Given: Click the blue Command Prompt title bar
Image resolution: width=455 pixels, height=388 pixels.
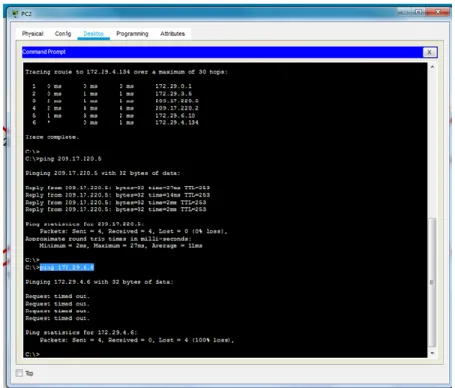Looking at the screenshot, I should point(222,52).
